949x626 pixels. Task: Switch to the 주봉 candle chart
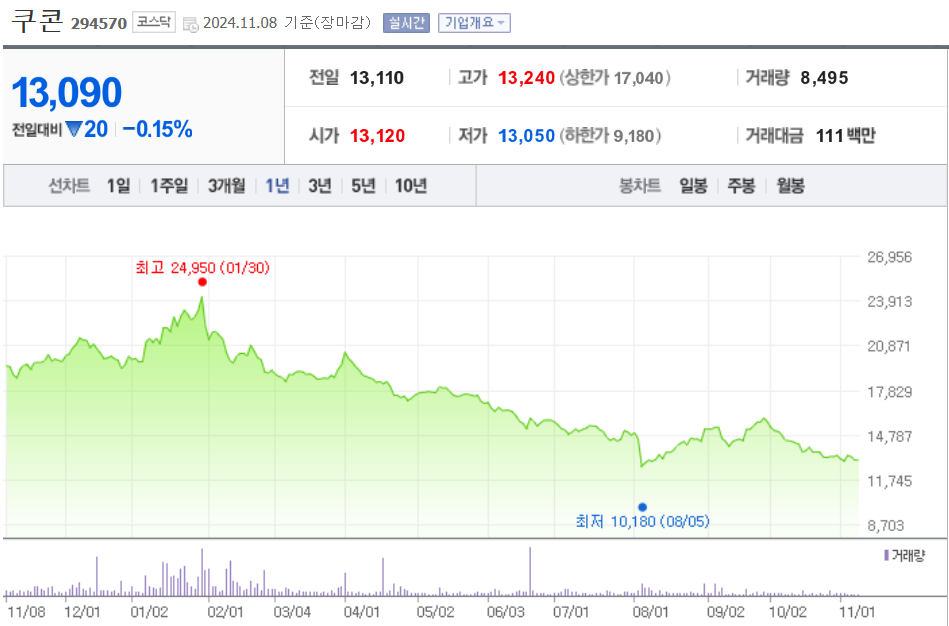point(741,186)
